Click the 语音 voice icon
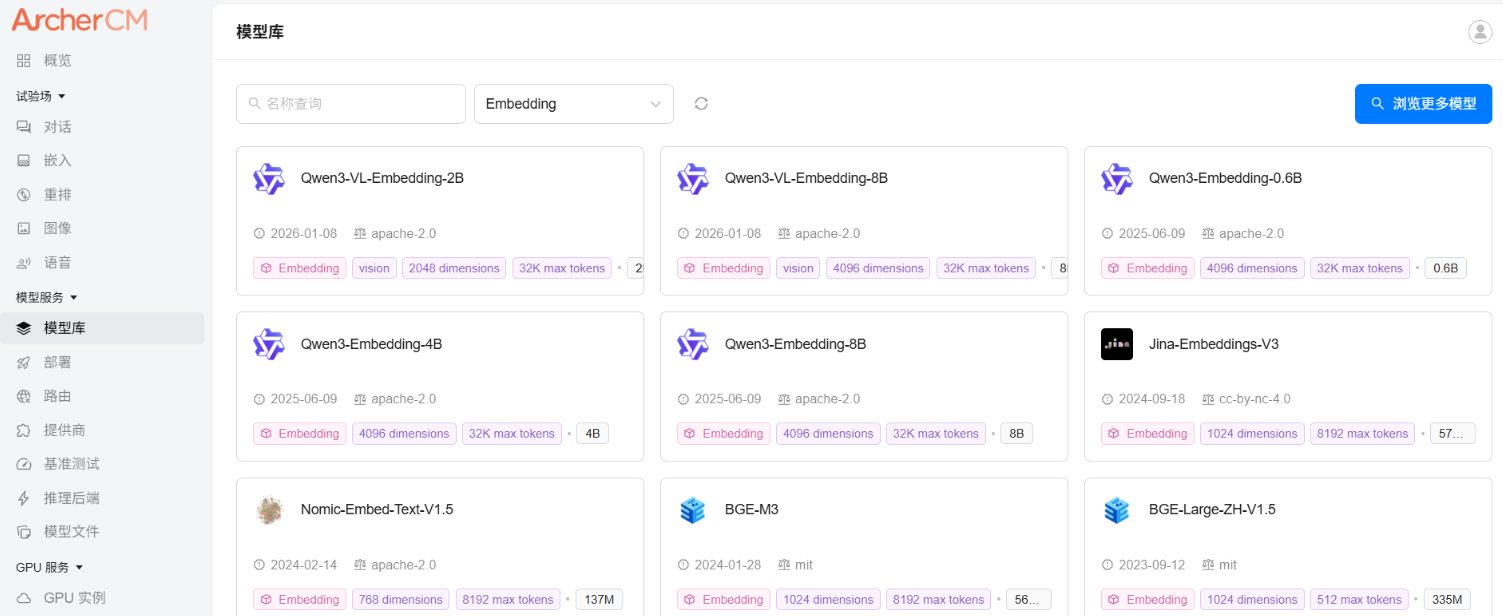Image resolution: width=1503 pixels, height=616 pixels. point(24,263)
